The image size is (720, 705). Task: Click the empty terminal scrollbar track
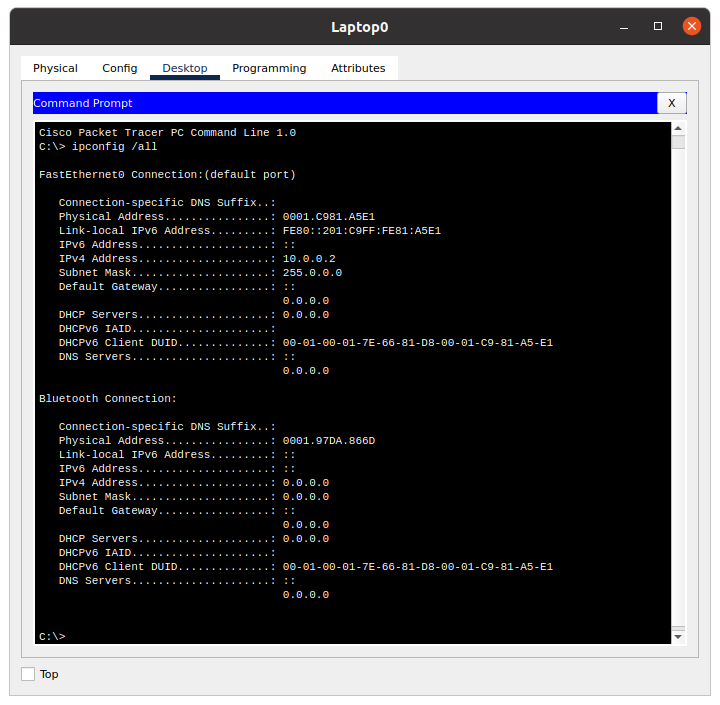[x=678, y=400]
